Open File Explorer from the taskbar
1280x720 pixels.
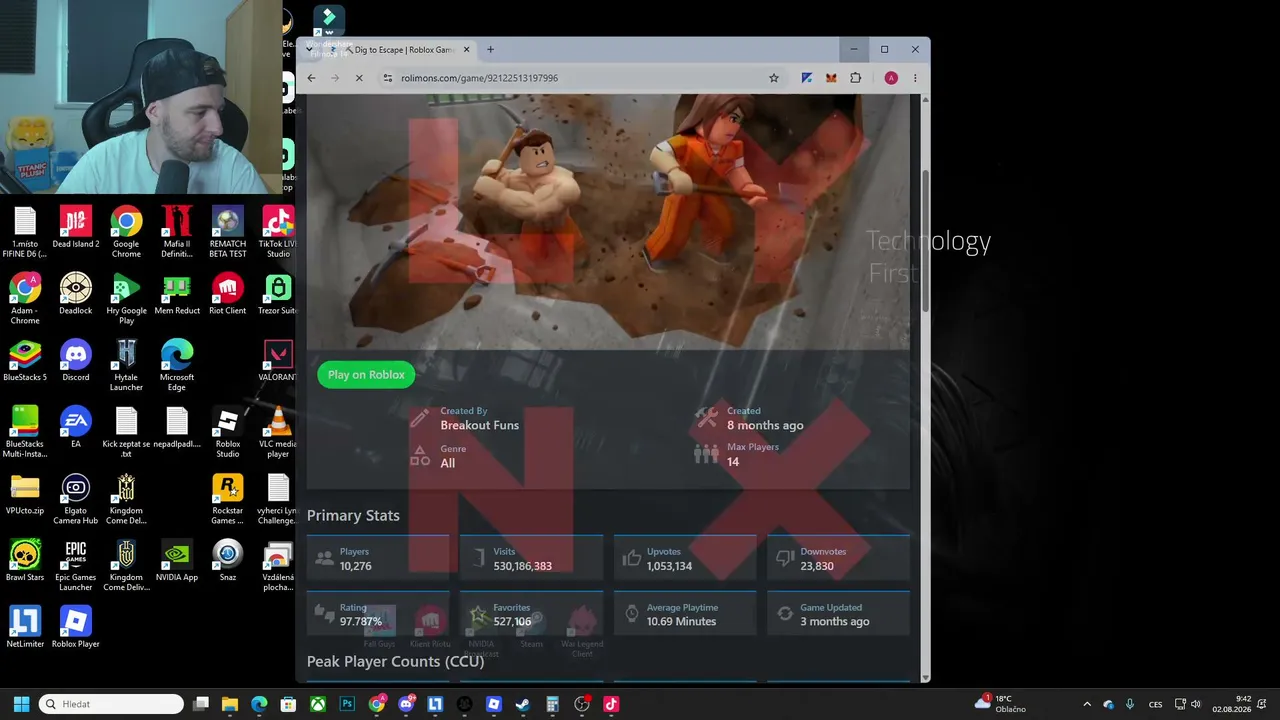click(229, 704)
